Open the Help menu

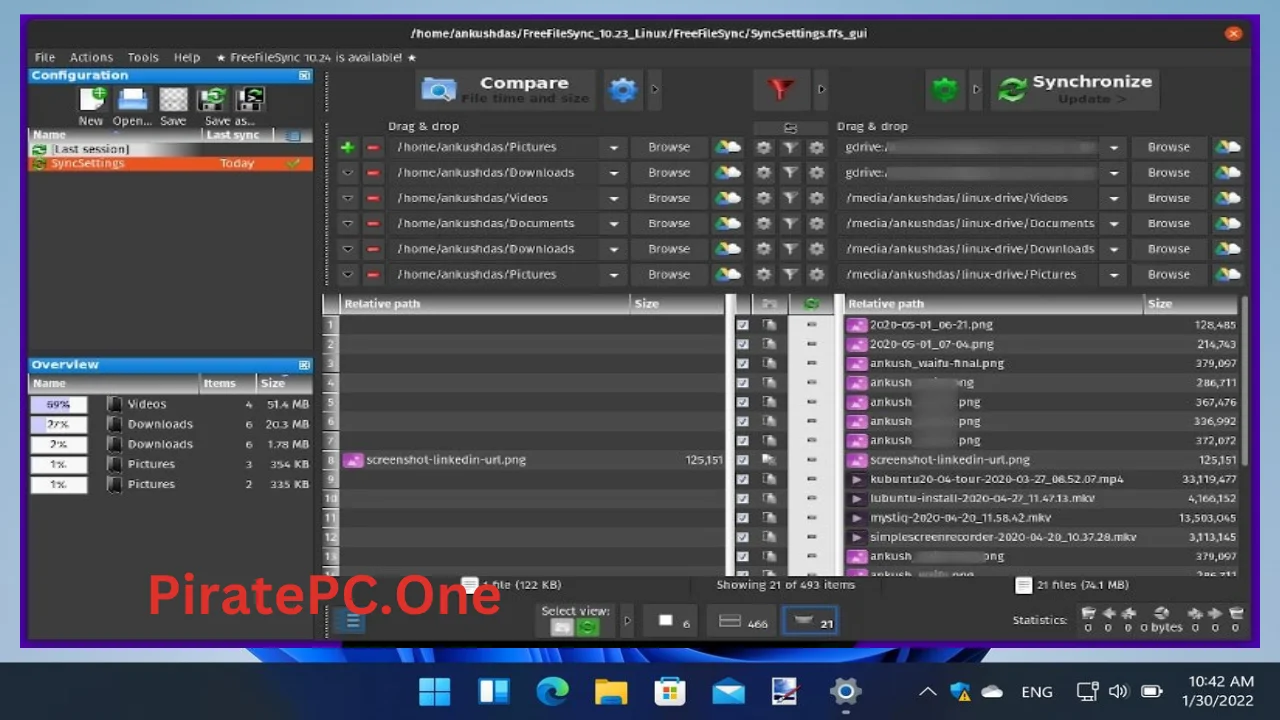pyautogui.click(x=187, y=57)
